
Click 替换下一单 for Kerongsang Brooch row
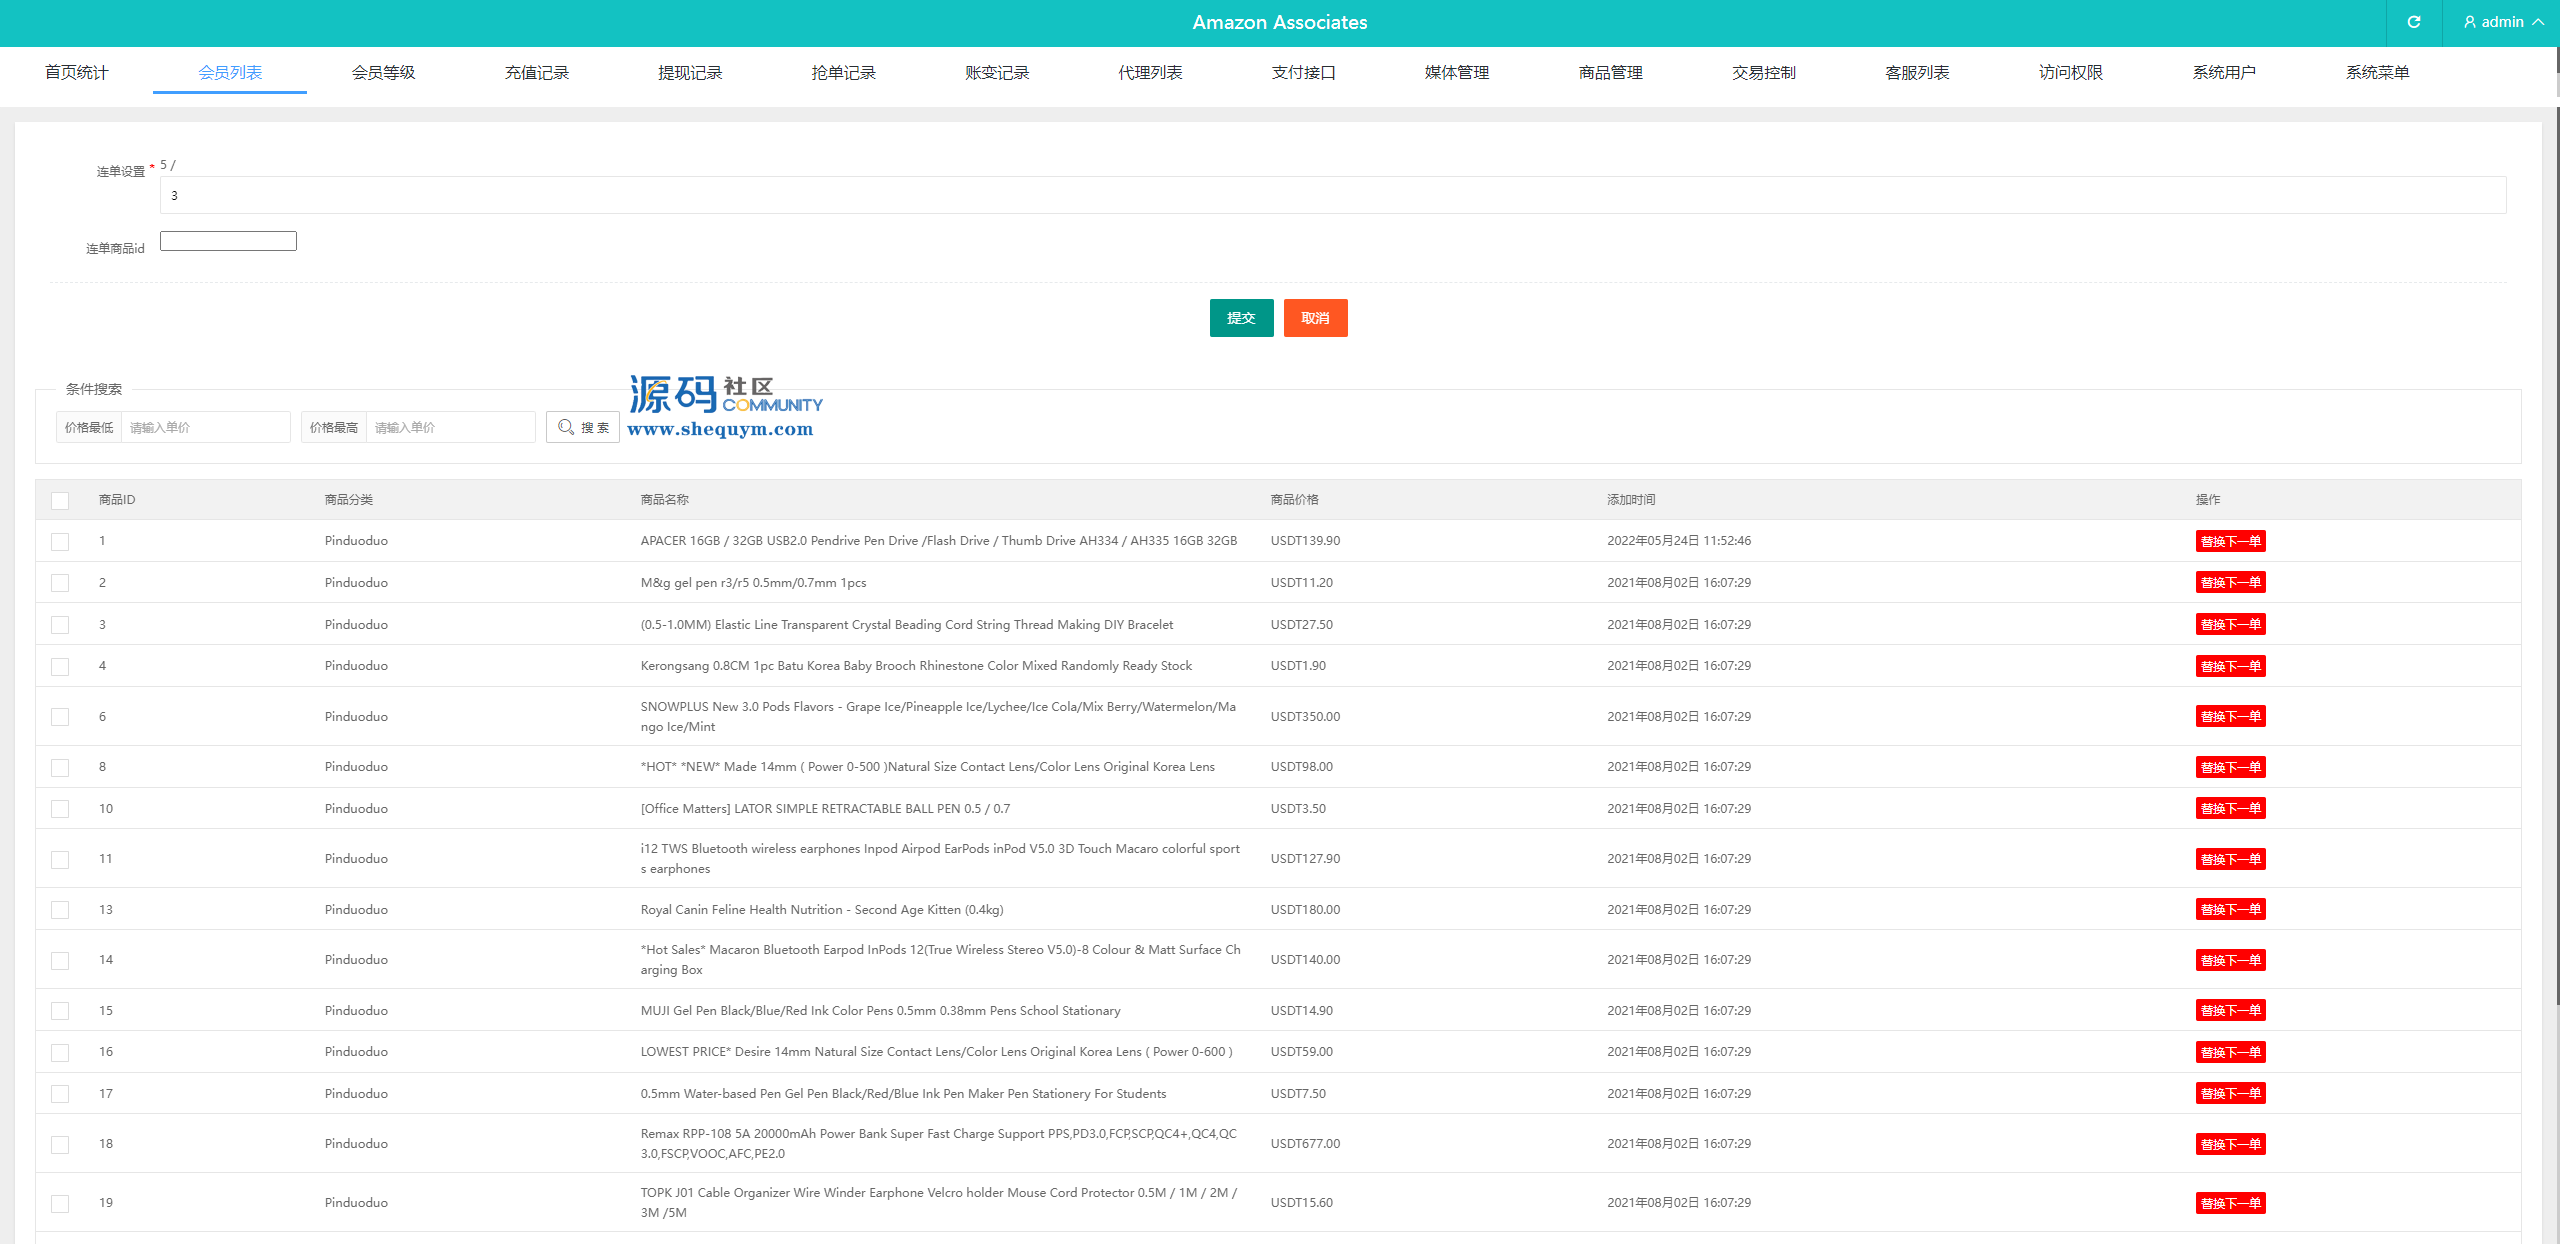coord(2230,666)
